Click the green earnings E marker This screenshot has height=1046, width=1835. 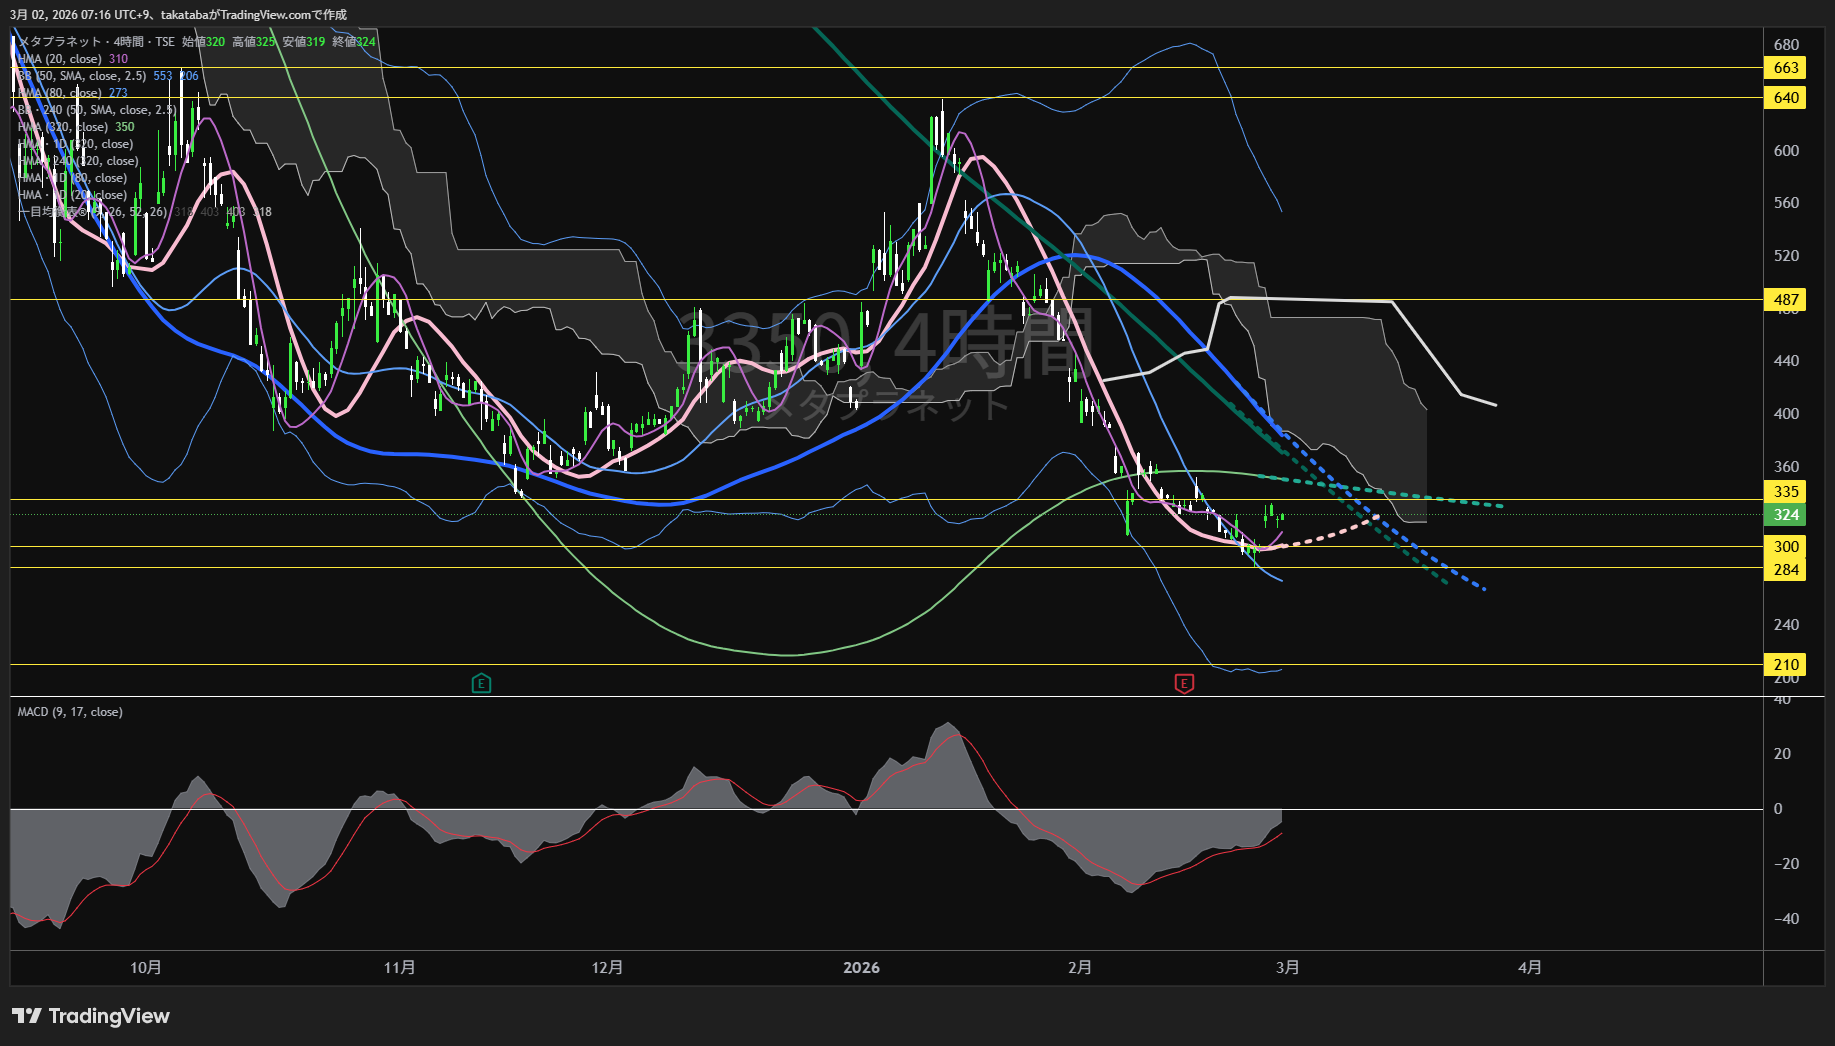481,684
